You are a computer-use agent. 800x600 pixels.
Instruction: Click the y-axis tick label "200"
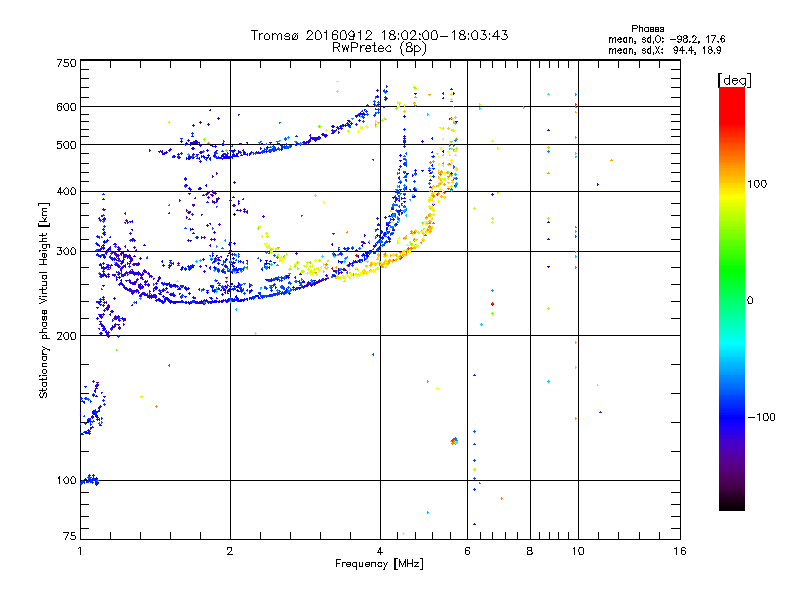tap(66, 336)
